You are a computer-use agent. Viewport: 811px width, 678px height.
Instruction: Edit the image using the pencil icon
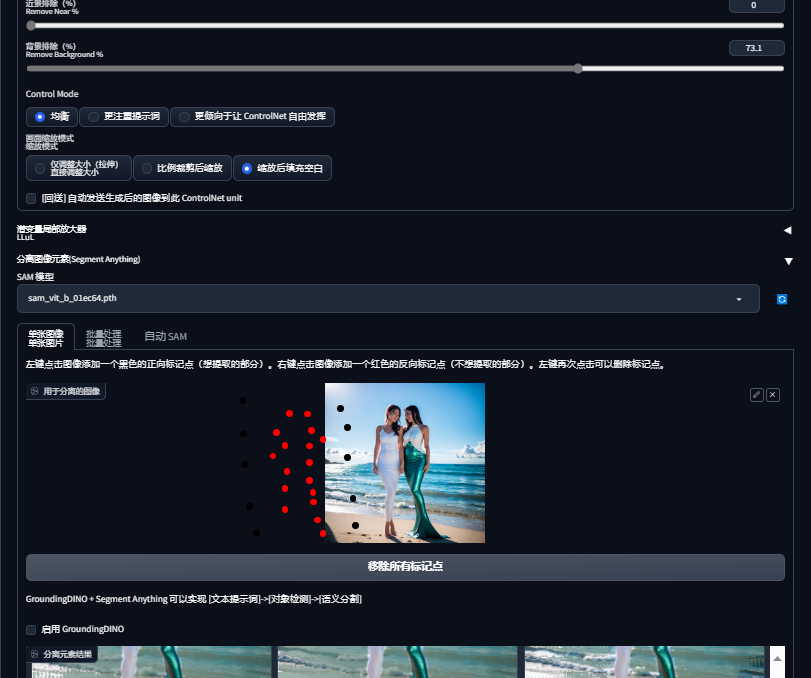coord(756,394)
